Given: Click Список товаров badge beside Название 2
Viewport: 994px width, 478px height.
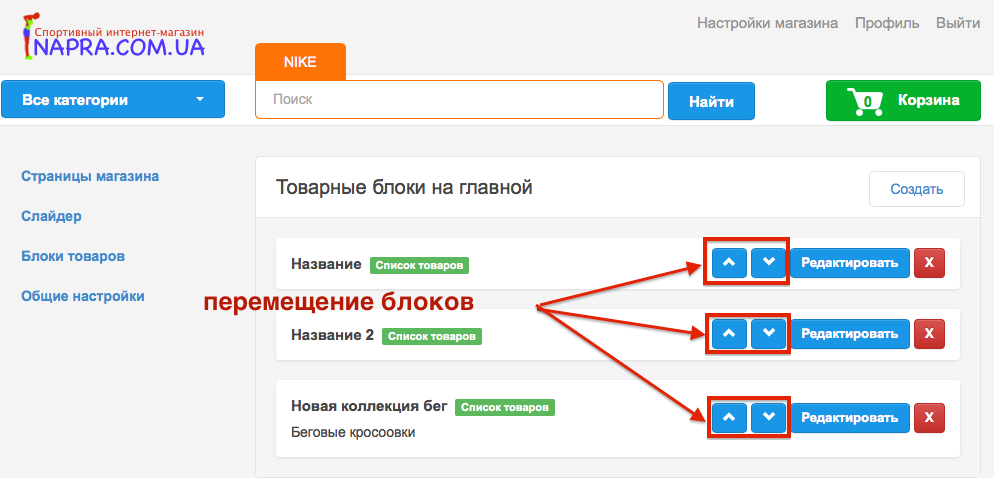Looking at the screenshot, I should pos(432,337).
